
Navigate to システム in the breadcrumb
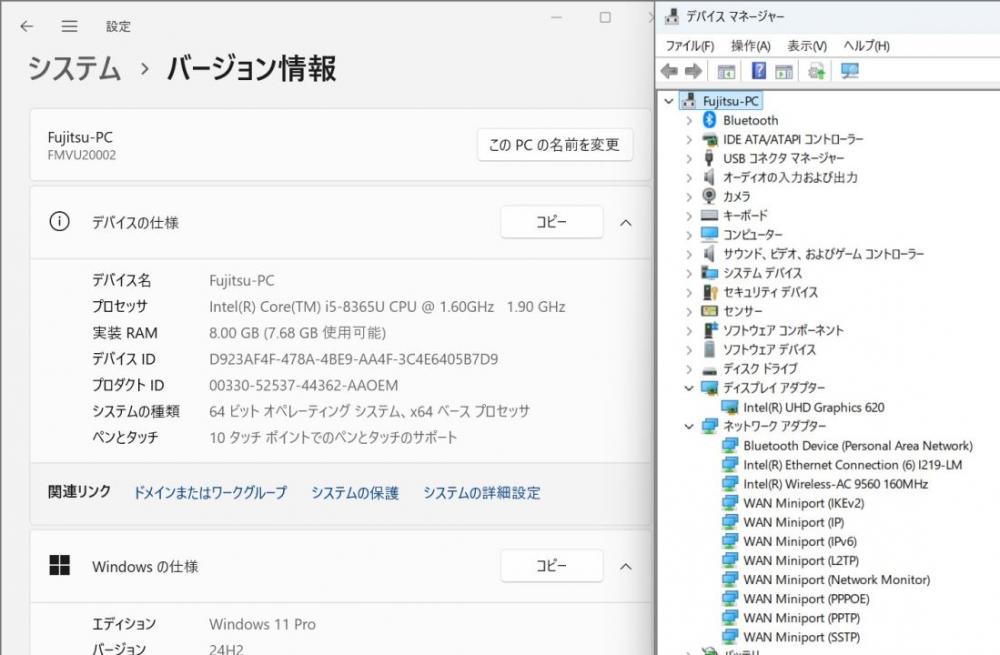(x=74, y=68)
